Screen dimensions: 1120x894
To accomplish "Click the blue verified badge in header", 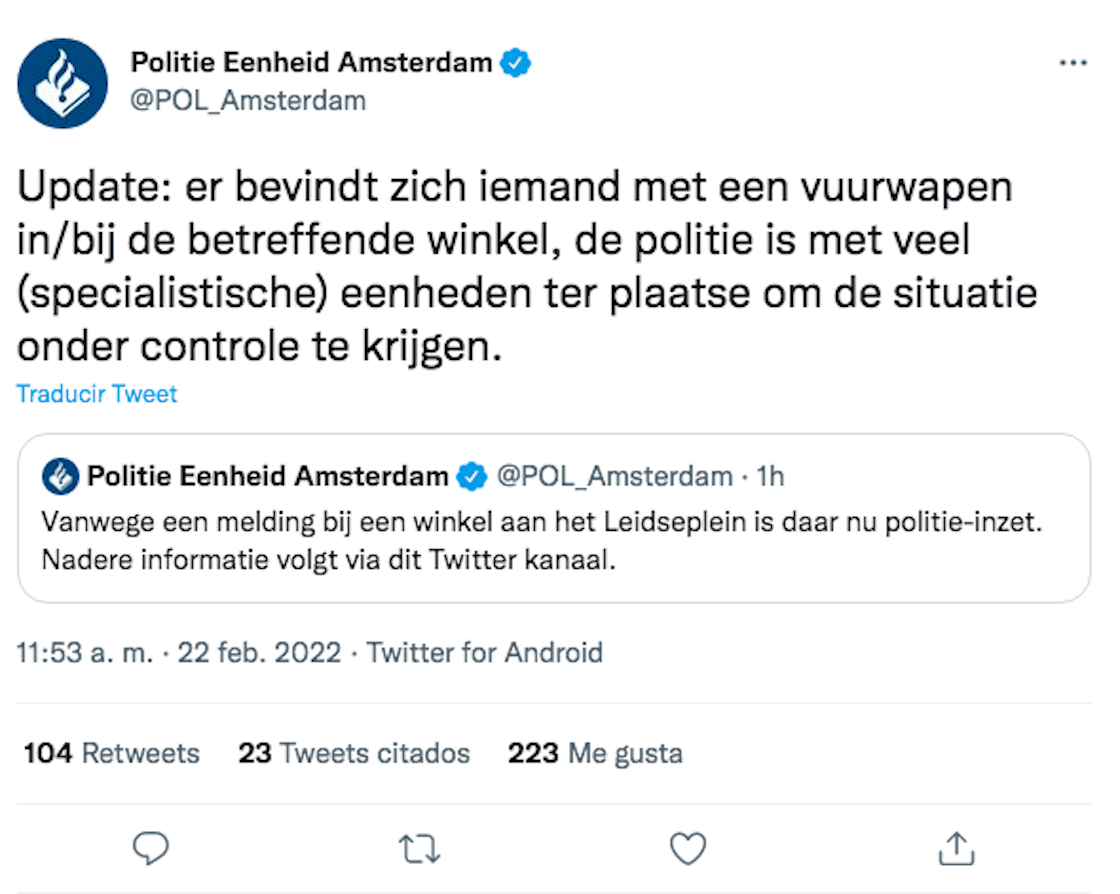I will [515, 63].
